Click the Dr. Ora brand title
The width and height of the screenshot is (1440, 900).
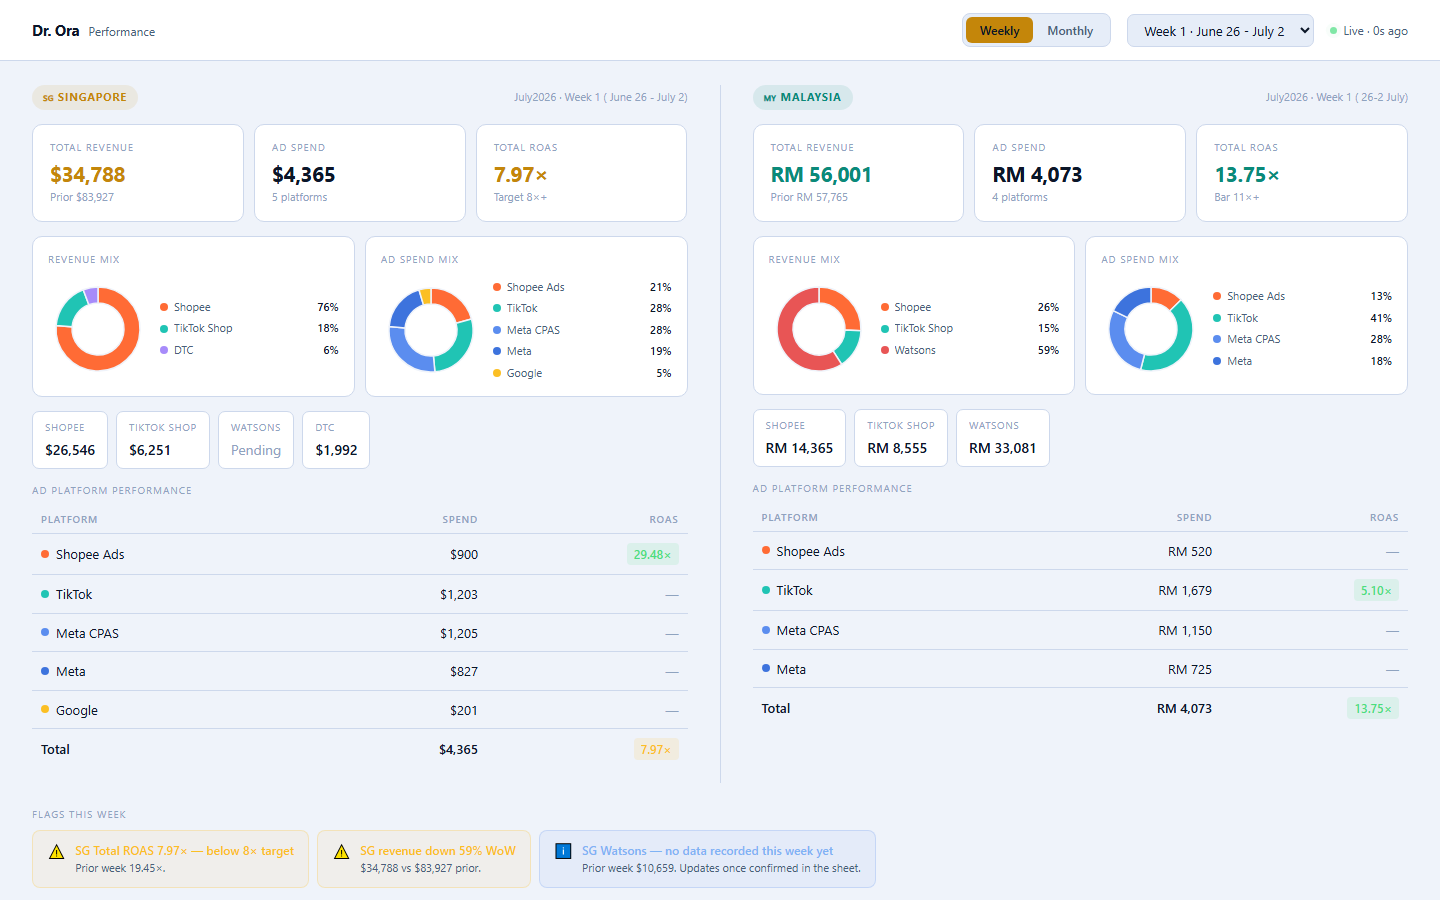(x=55, y=31)
